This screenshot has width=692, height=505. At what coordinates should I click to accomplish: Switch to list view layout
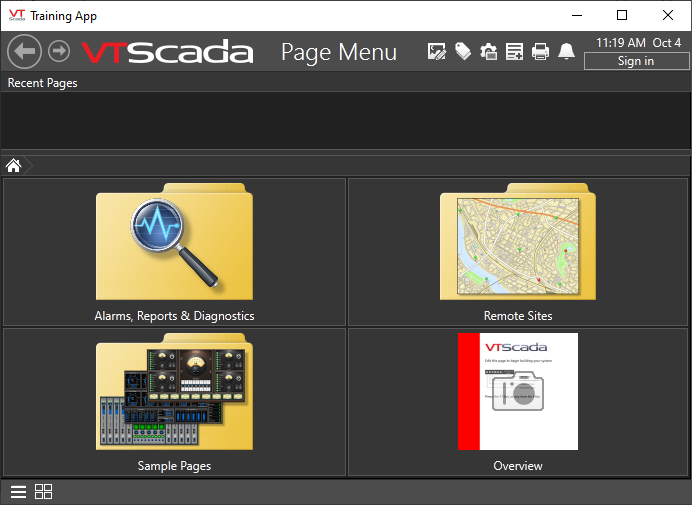tap(19, 491)
